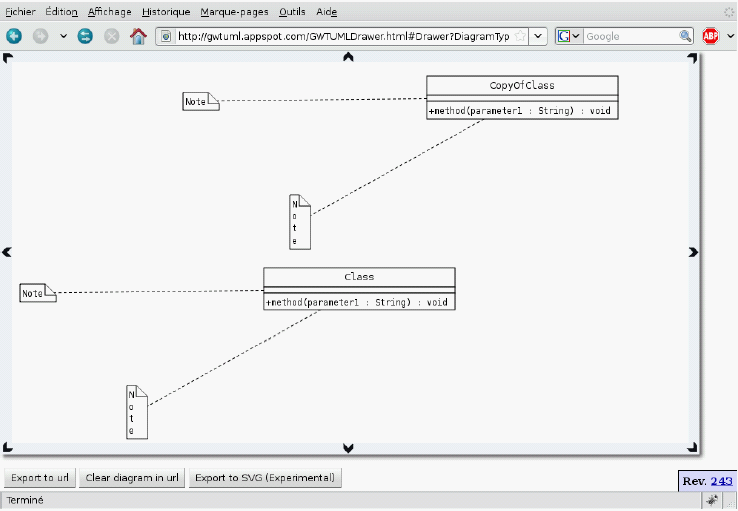This screenshot has height=511, width=738.
Task: Click the Export to url button
Action: pos(40,478)
